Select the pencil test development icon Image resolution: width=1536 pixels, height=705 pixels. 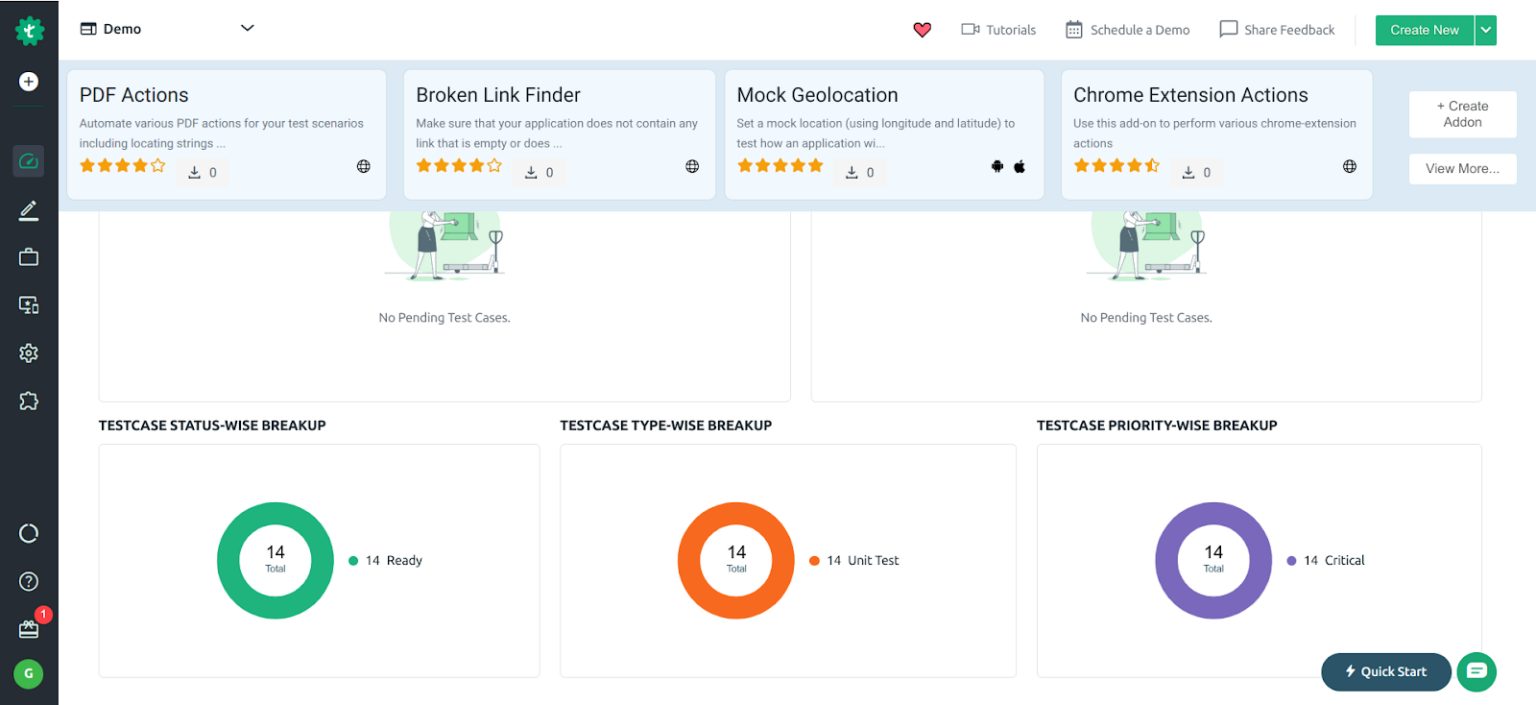click(x=28, y=210)
